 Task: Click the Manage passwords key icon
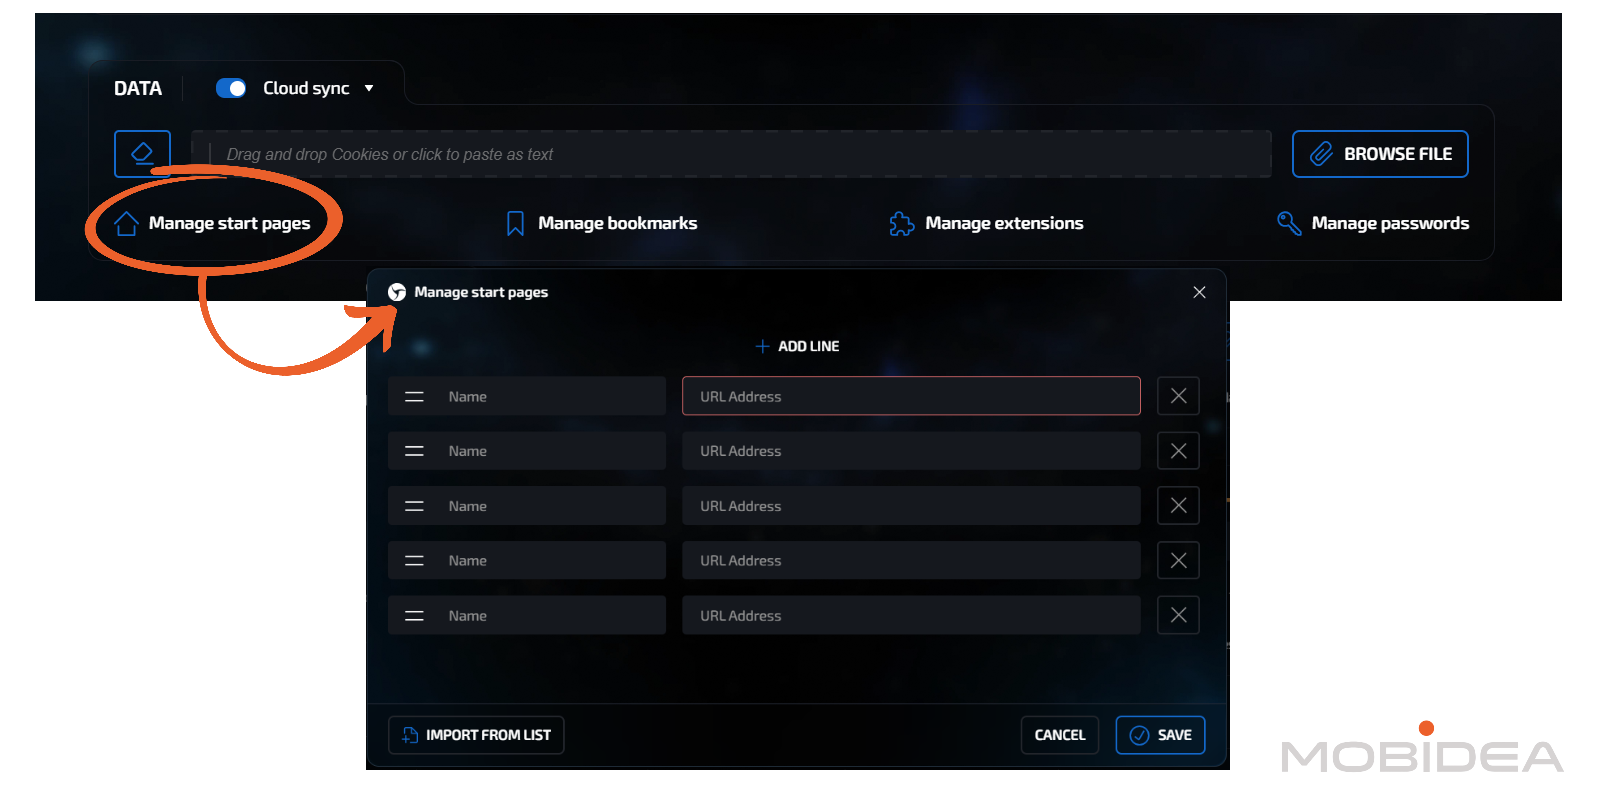tap(1288, 223)
